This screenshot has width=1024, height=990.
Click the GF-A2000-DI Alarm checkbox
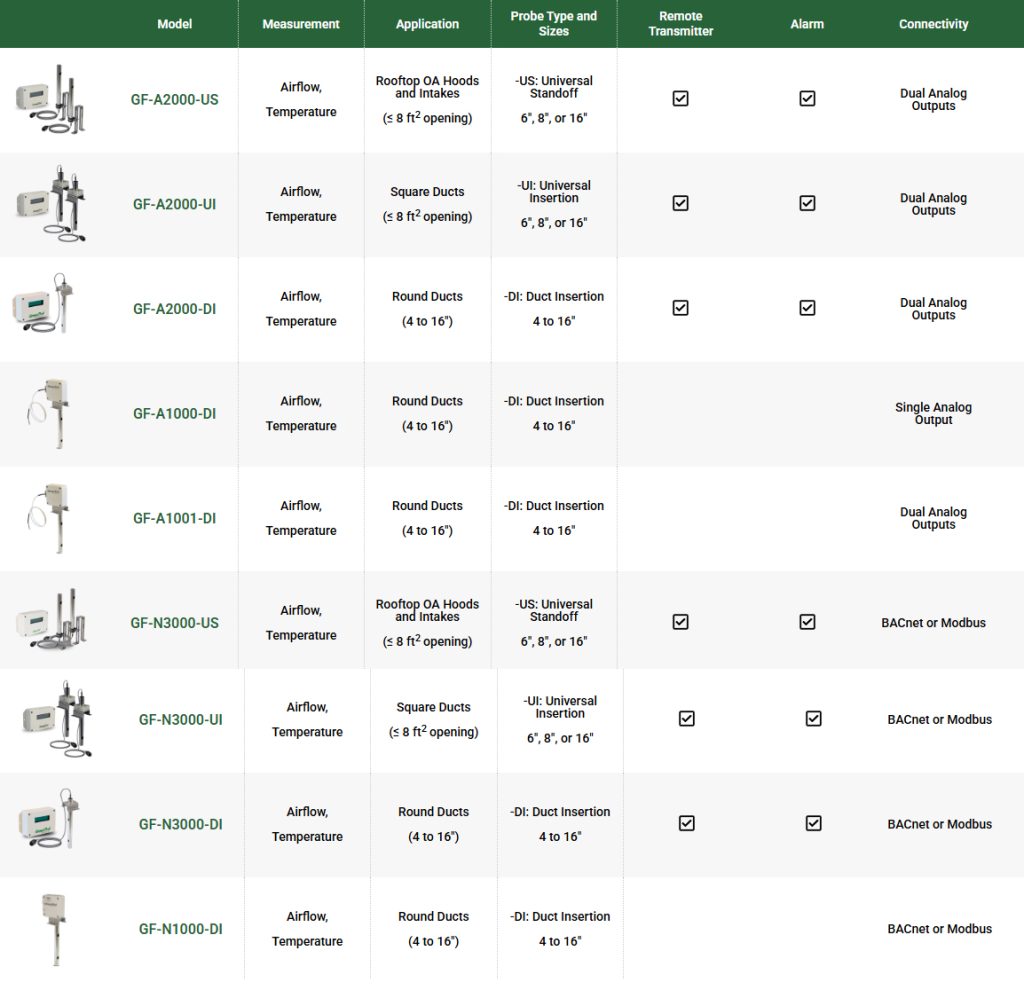[807, 308]
